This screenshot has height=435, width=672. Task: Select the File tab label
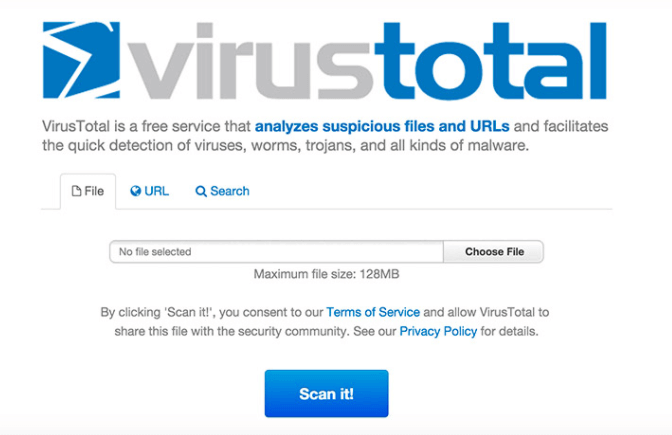(94, 191)
